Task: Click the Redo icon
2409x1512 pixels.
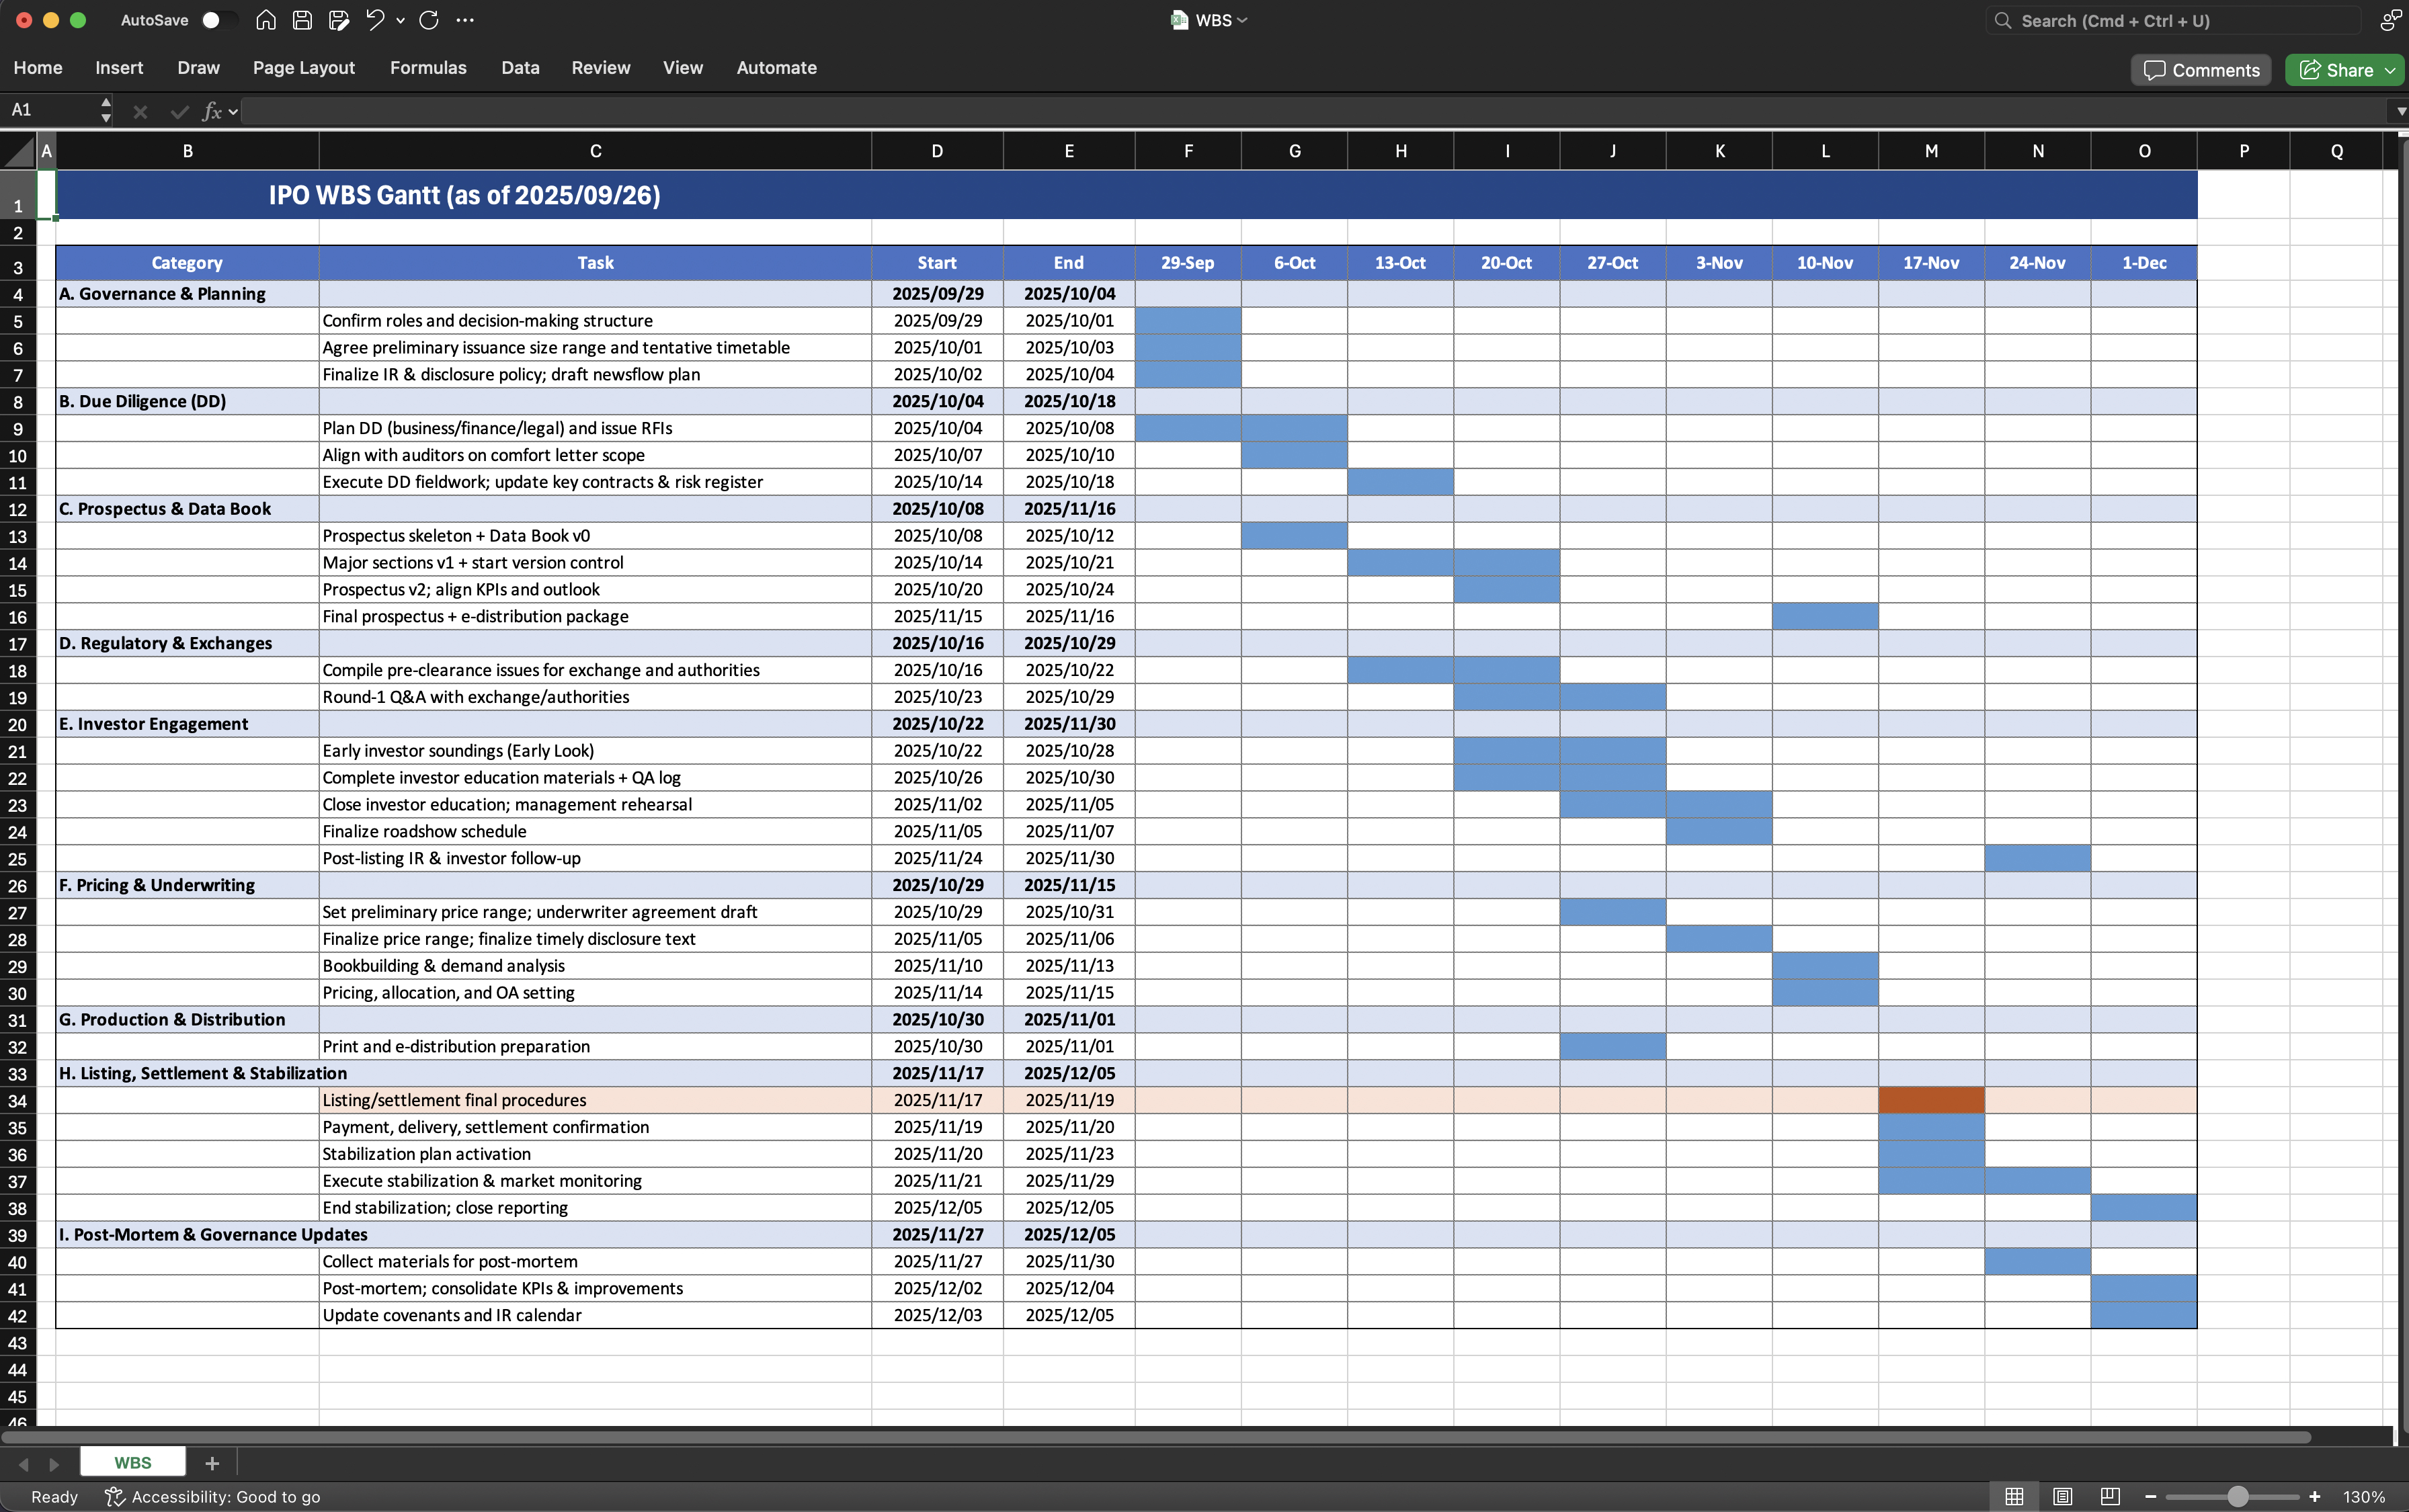Action: click(429, 20)
